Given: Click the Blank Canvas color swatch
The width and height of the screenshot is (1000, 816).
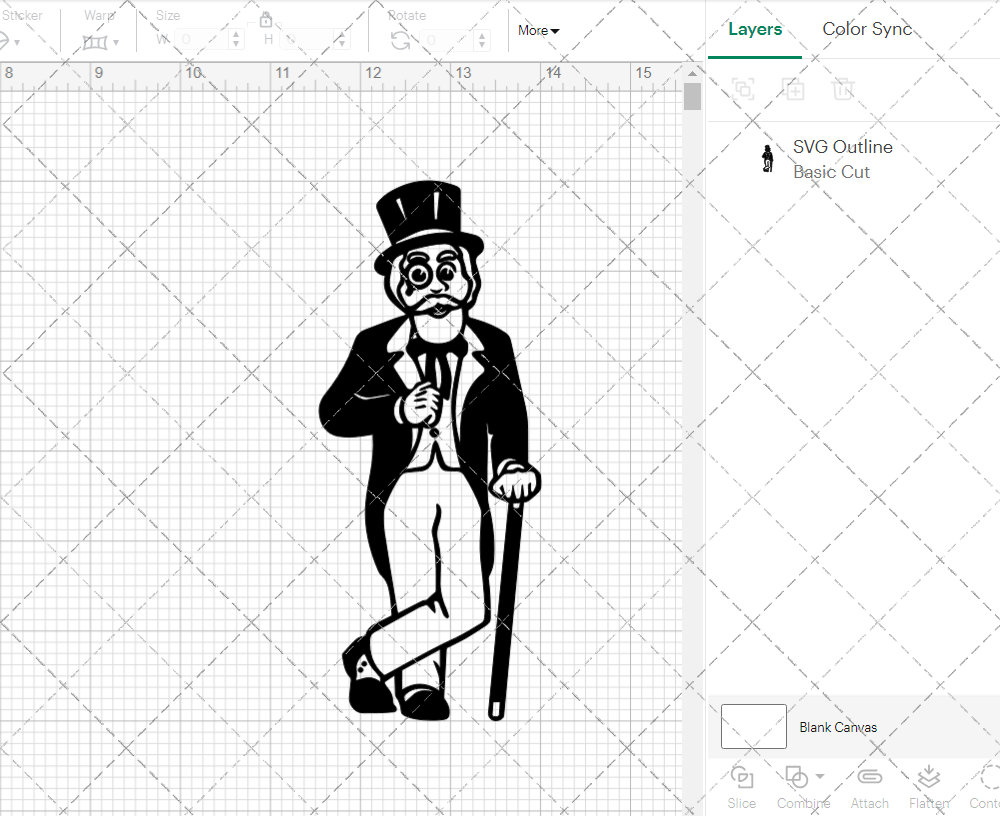Looking at the screenshot, I should point(753,727).
